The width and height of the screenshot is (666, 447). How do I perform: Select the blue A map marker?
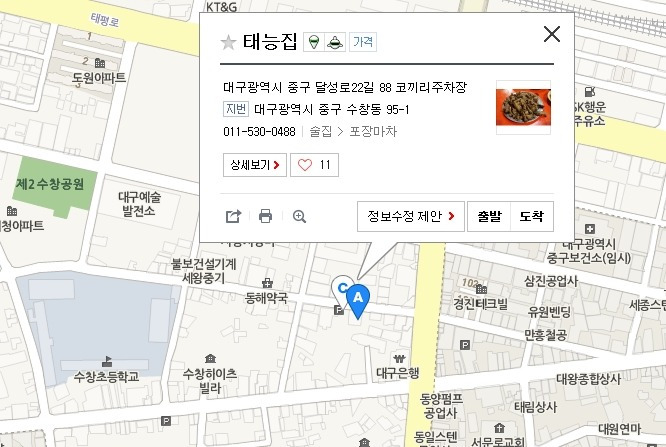pos(358,301)
